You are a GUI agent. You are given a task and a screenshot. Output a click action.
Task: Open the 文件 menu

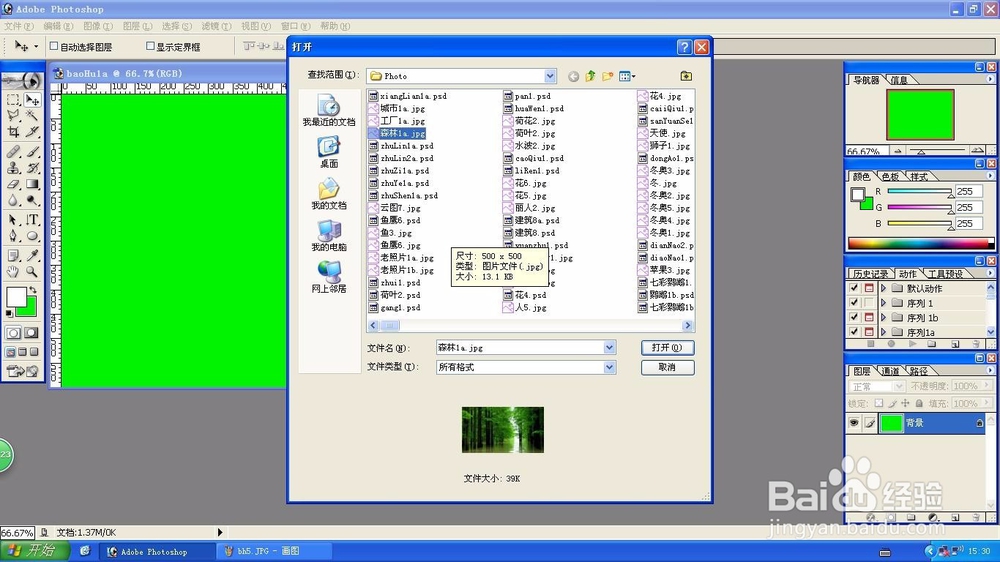[18, 26]
